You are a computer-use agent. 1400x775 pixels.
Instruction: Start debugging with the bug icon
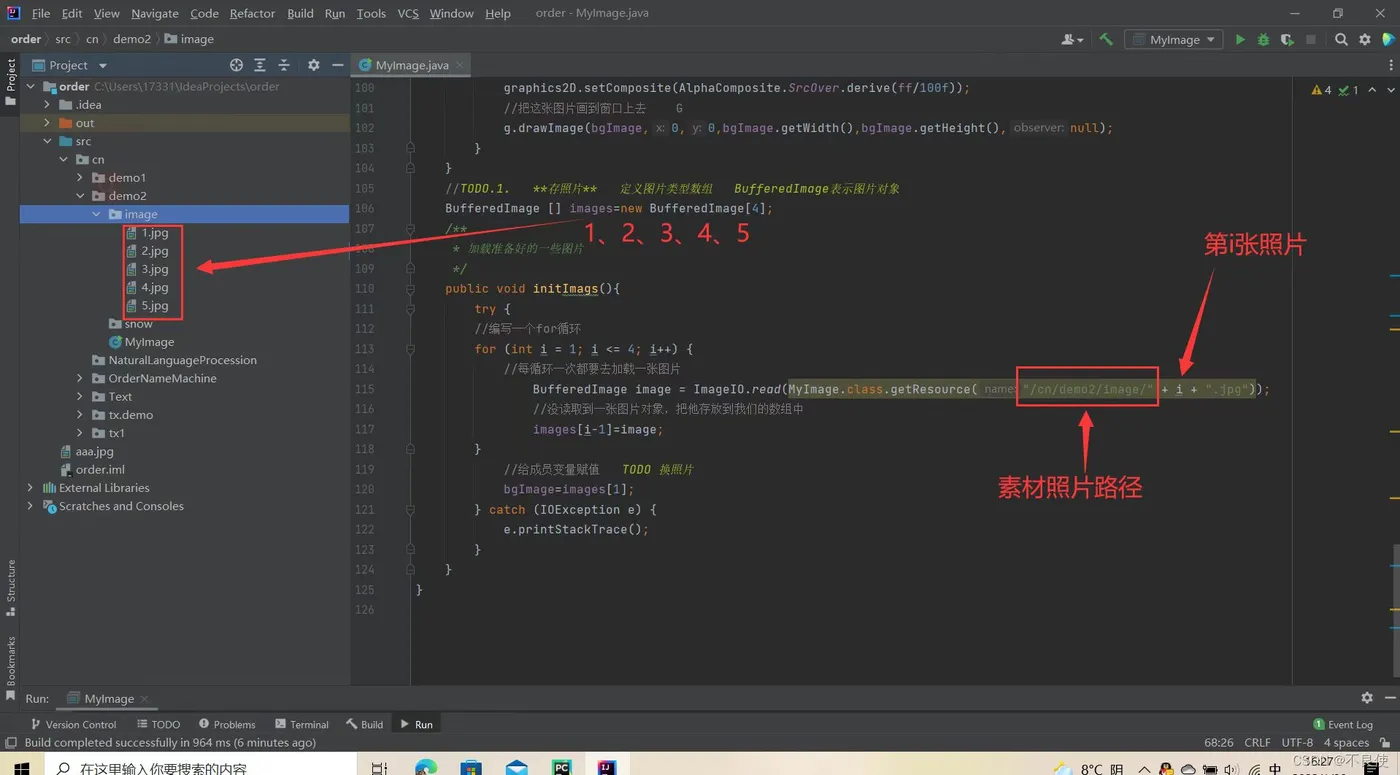click(1263, 39)
